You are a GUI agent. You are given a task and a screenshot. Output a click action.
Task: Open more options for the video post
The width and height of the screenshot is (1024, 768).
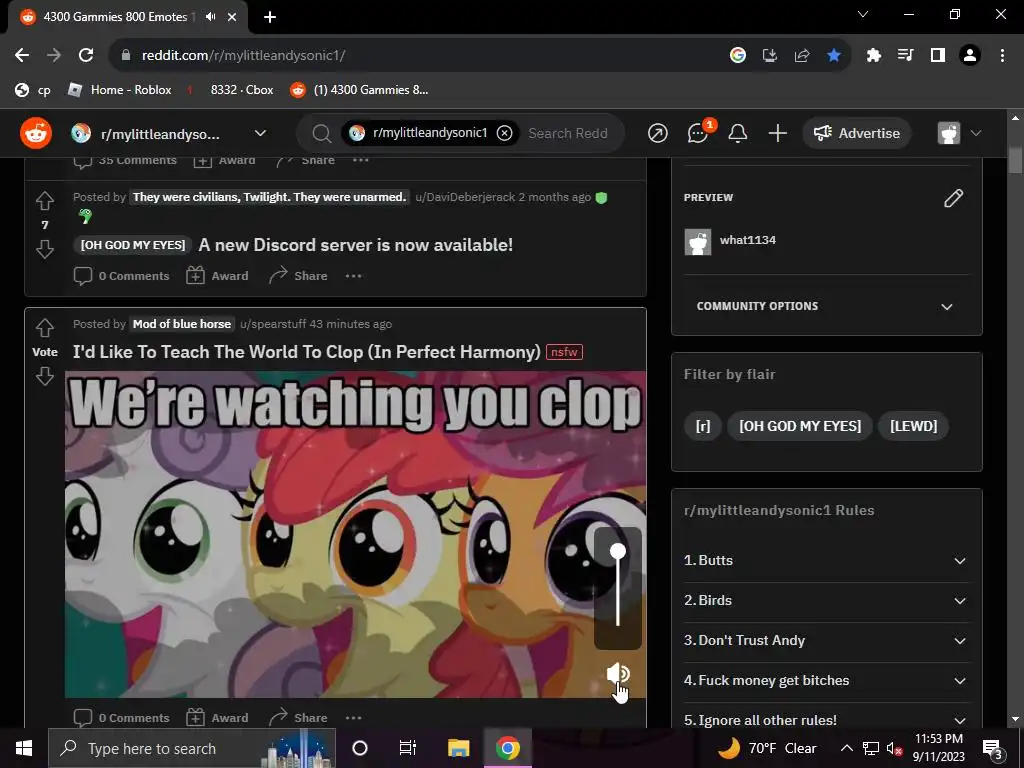[353, 718]
